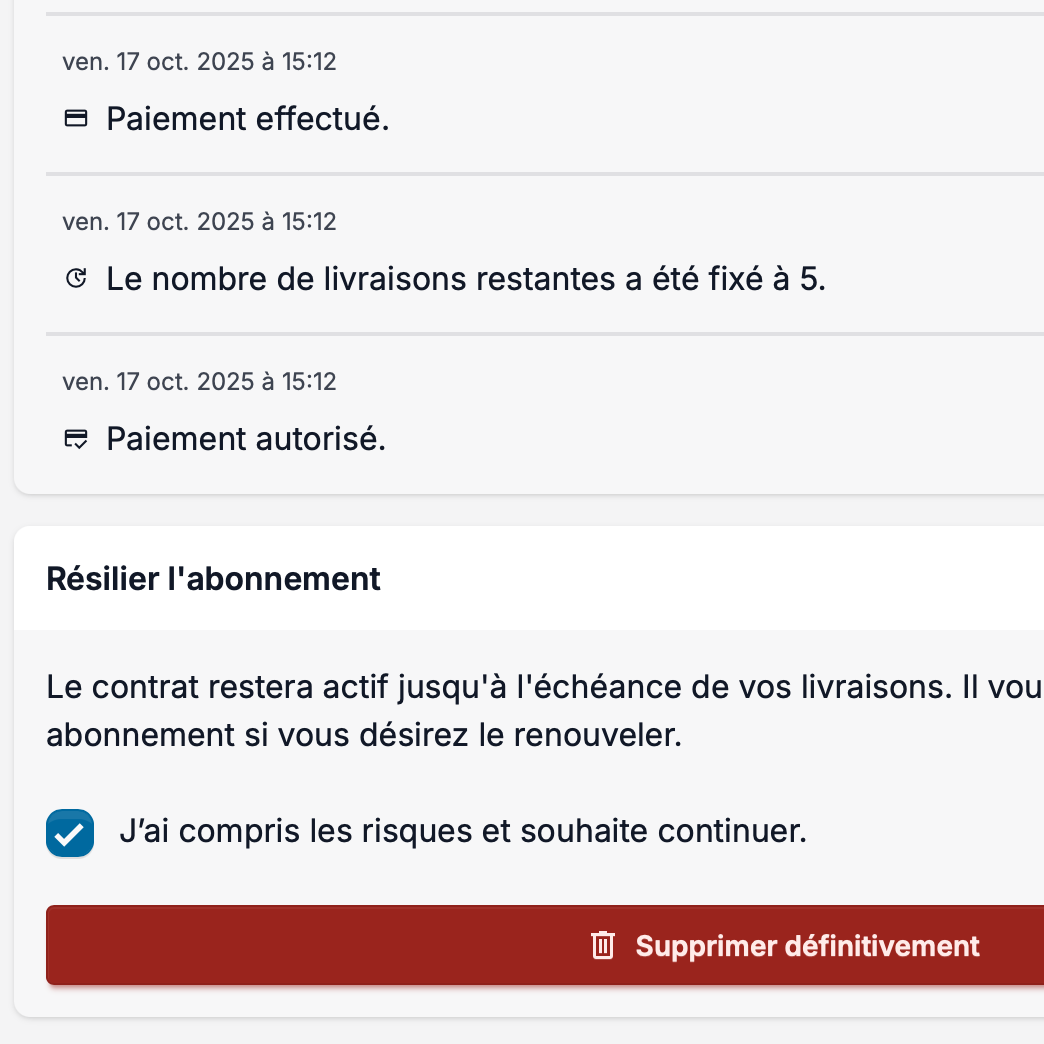Click the timestamp above the livraisons restantes entry

click(x=199, y=221)
